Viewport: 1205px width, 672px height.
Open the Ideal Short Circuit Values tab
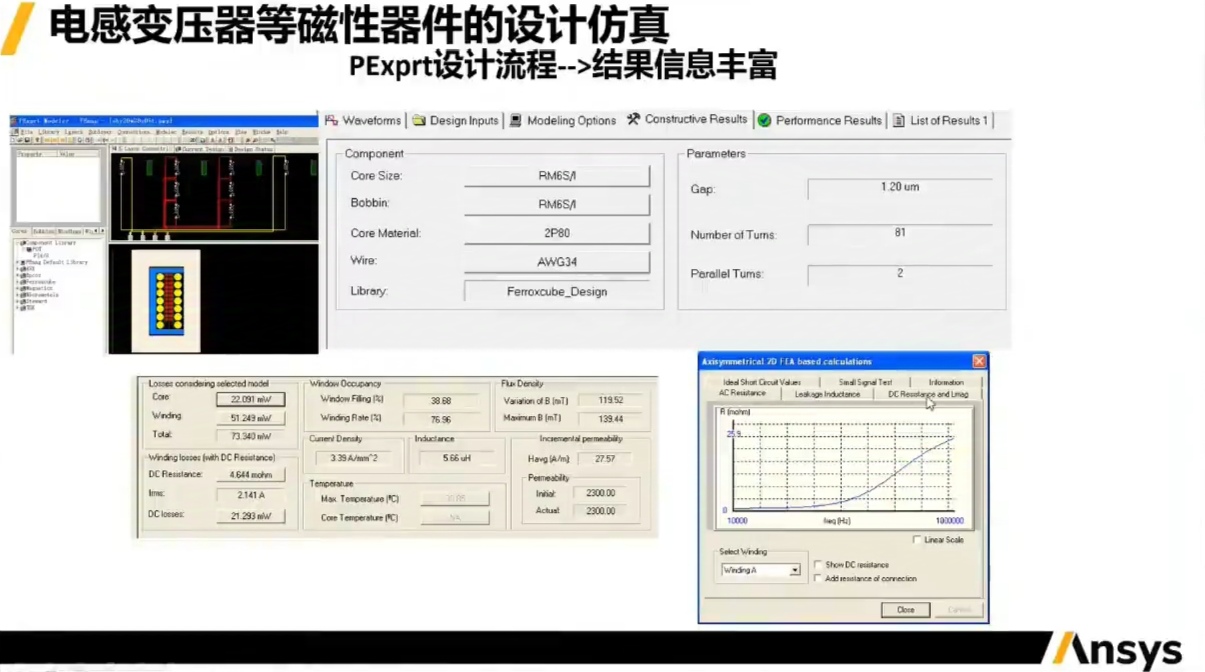tap(762, 382)
